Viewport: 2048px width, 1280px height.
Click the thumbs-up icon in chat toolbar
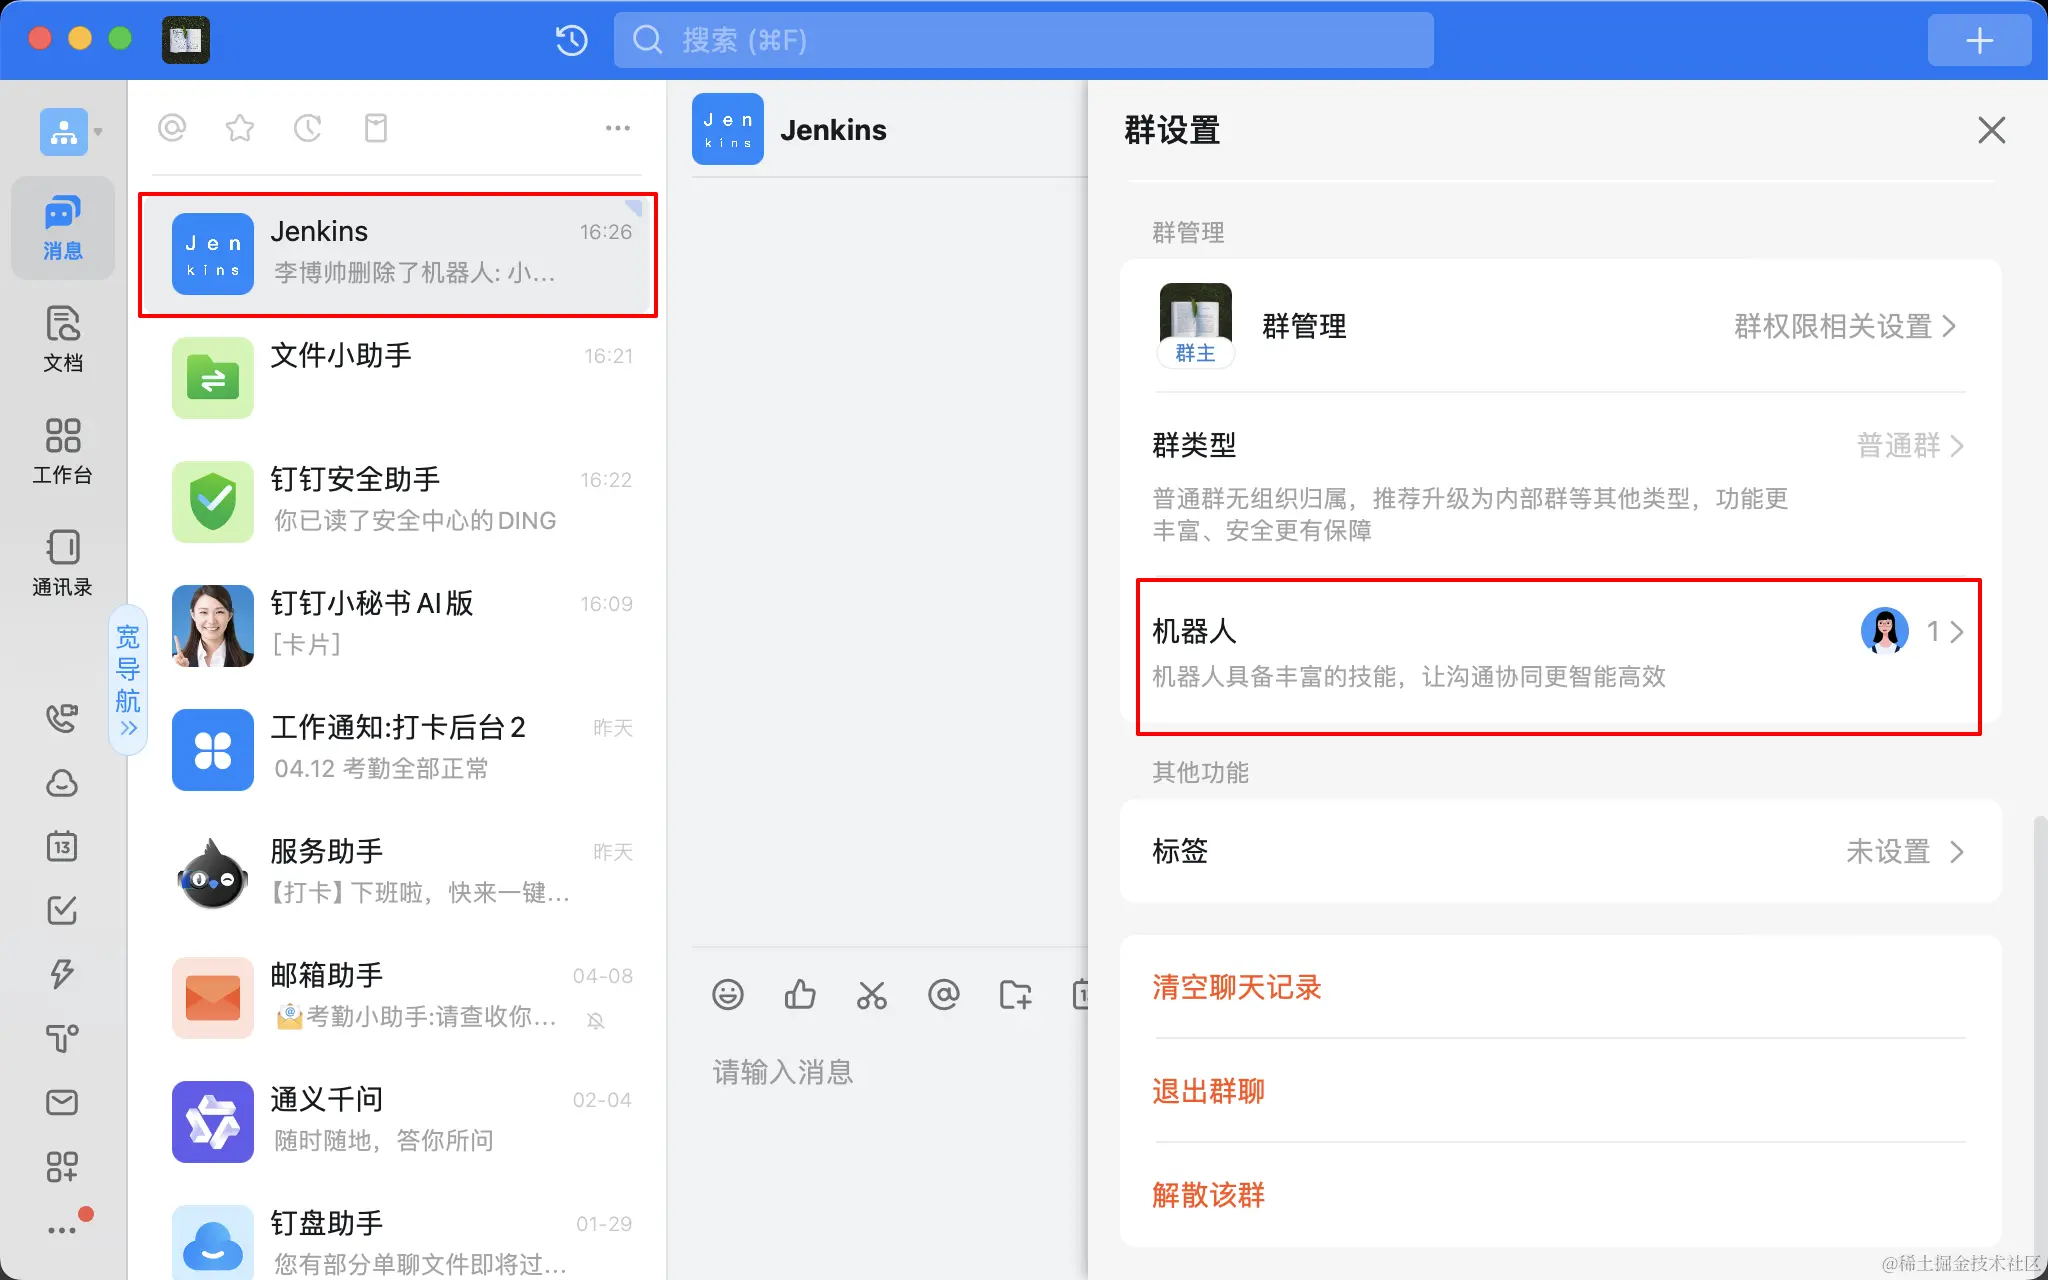(x=799, y=994)
